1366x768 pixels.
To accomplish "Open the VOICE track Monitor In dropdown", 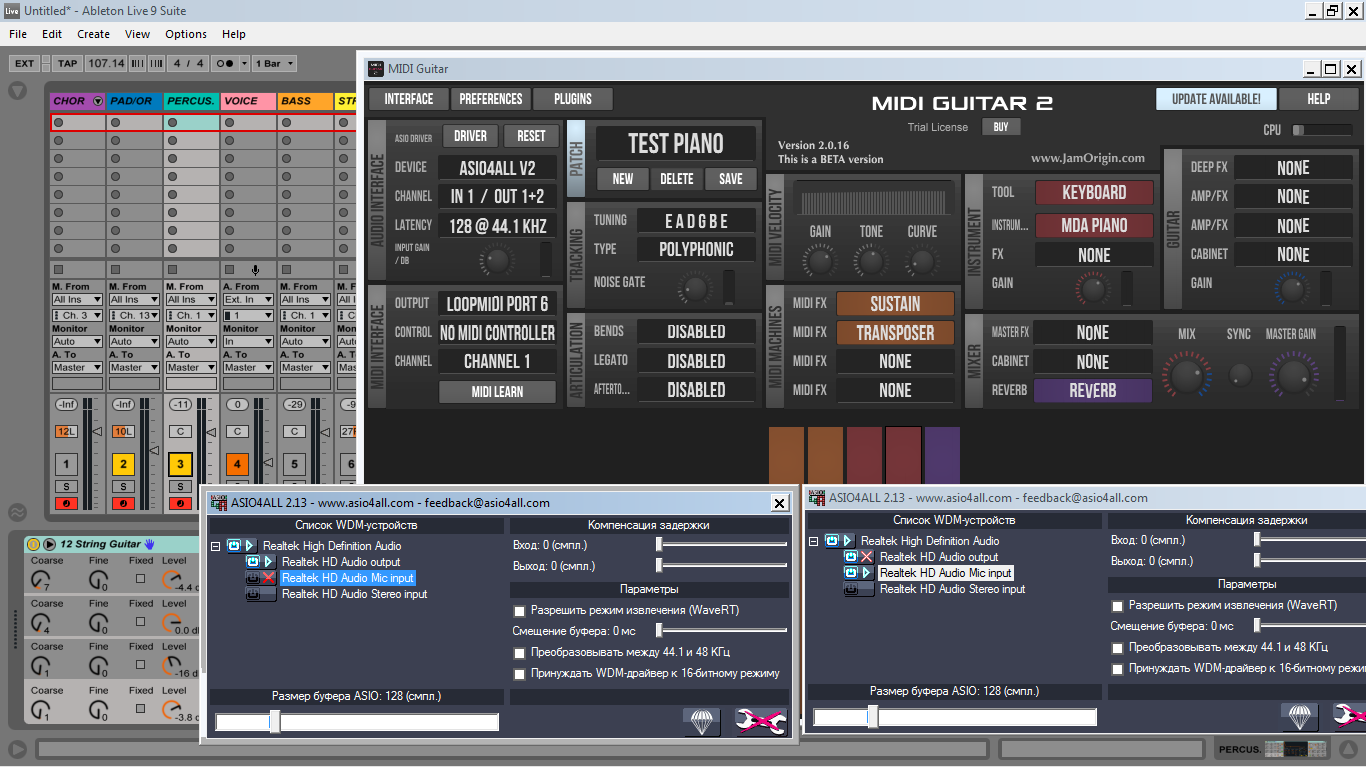I will point(248,341).
